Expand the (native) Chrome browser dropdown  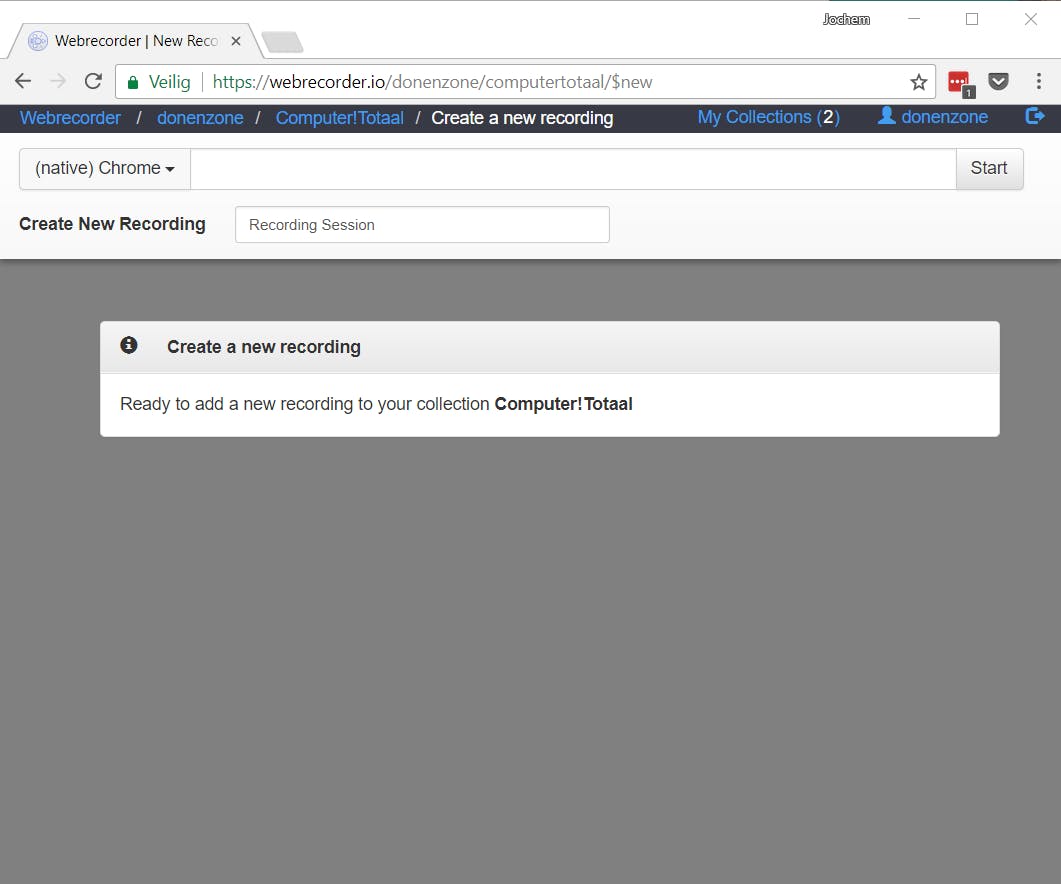point(105,169)
